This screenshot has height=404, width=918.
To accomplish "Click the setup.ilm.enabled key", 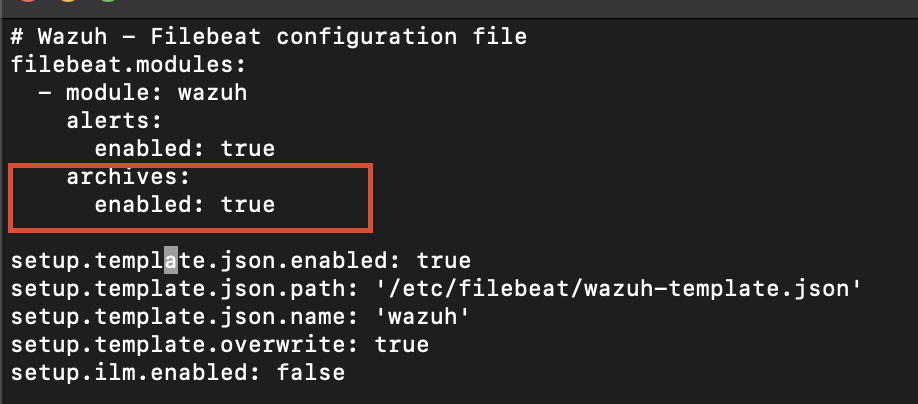I will [x=135, y=372].
